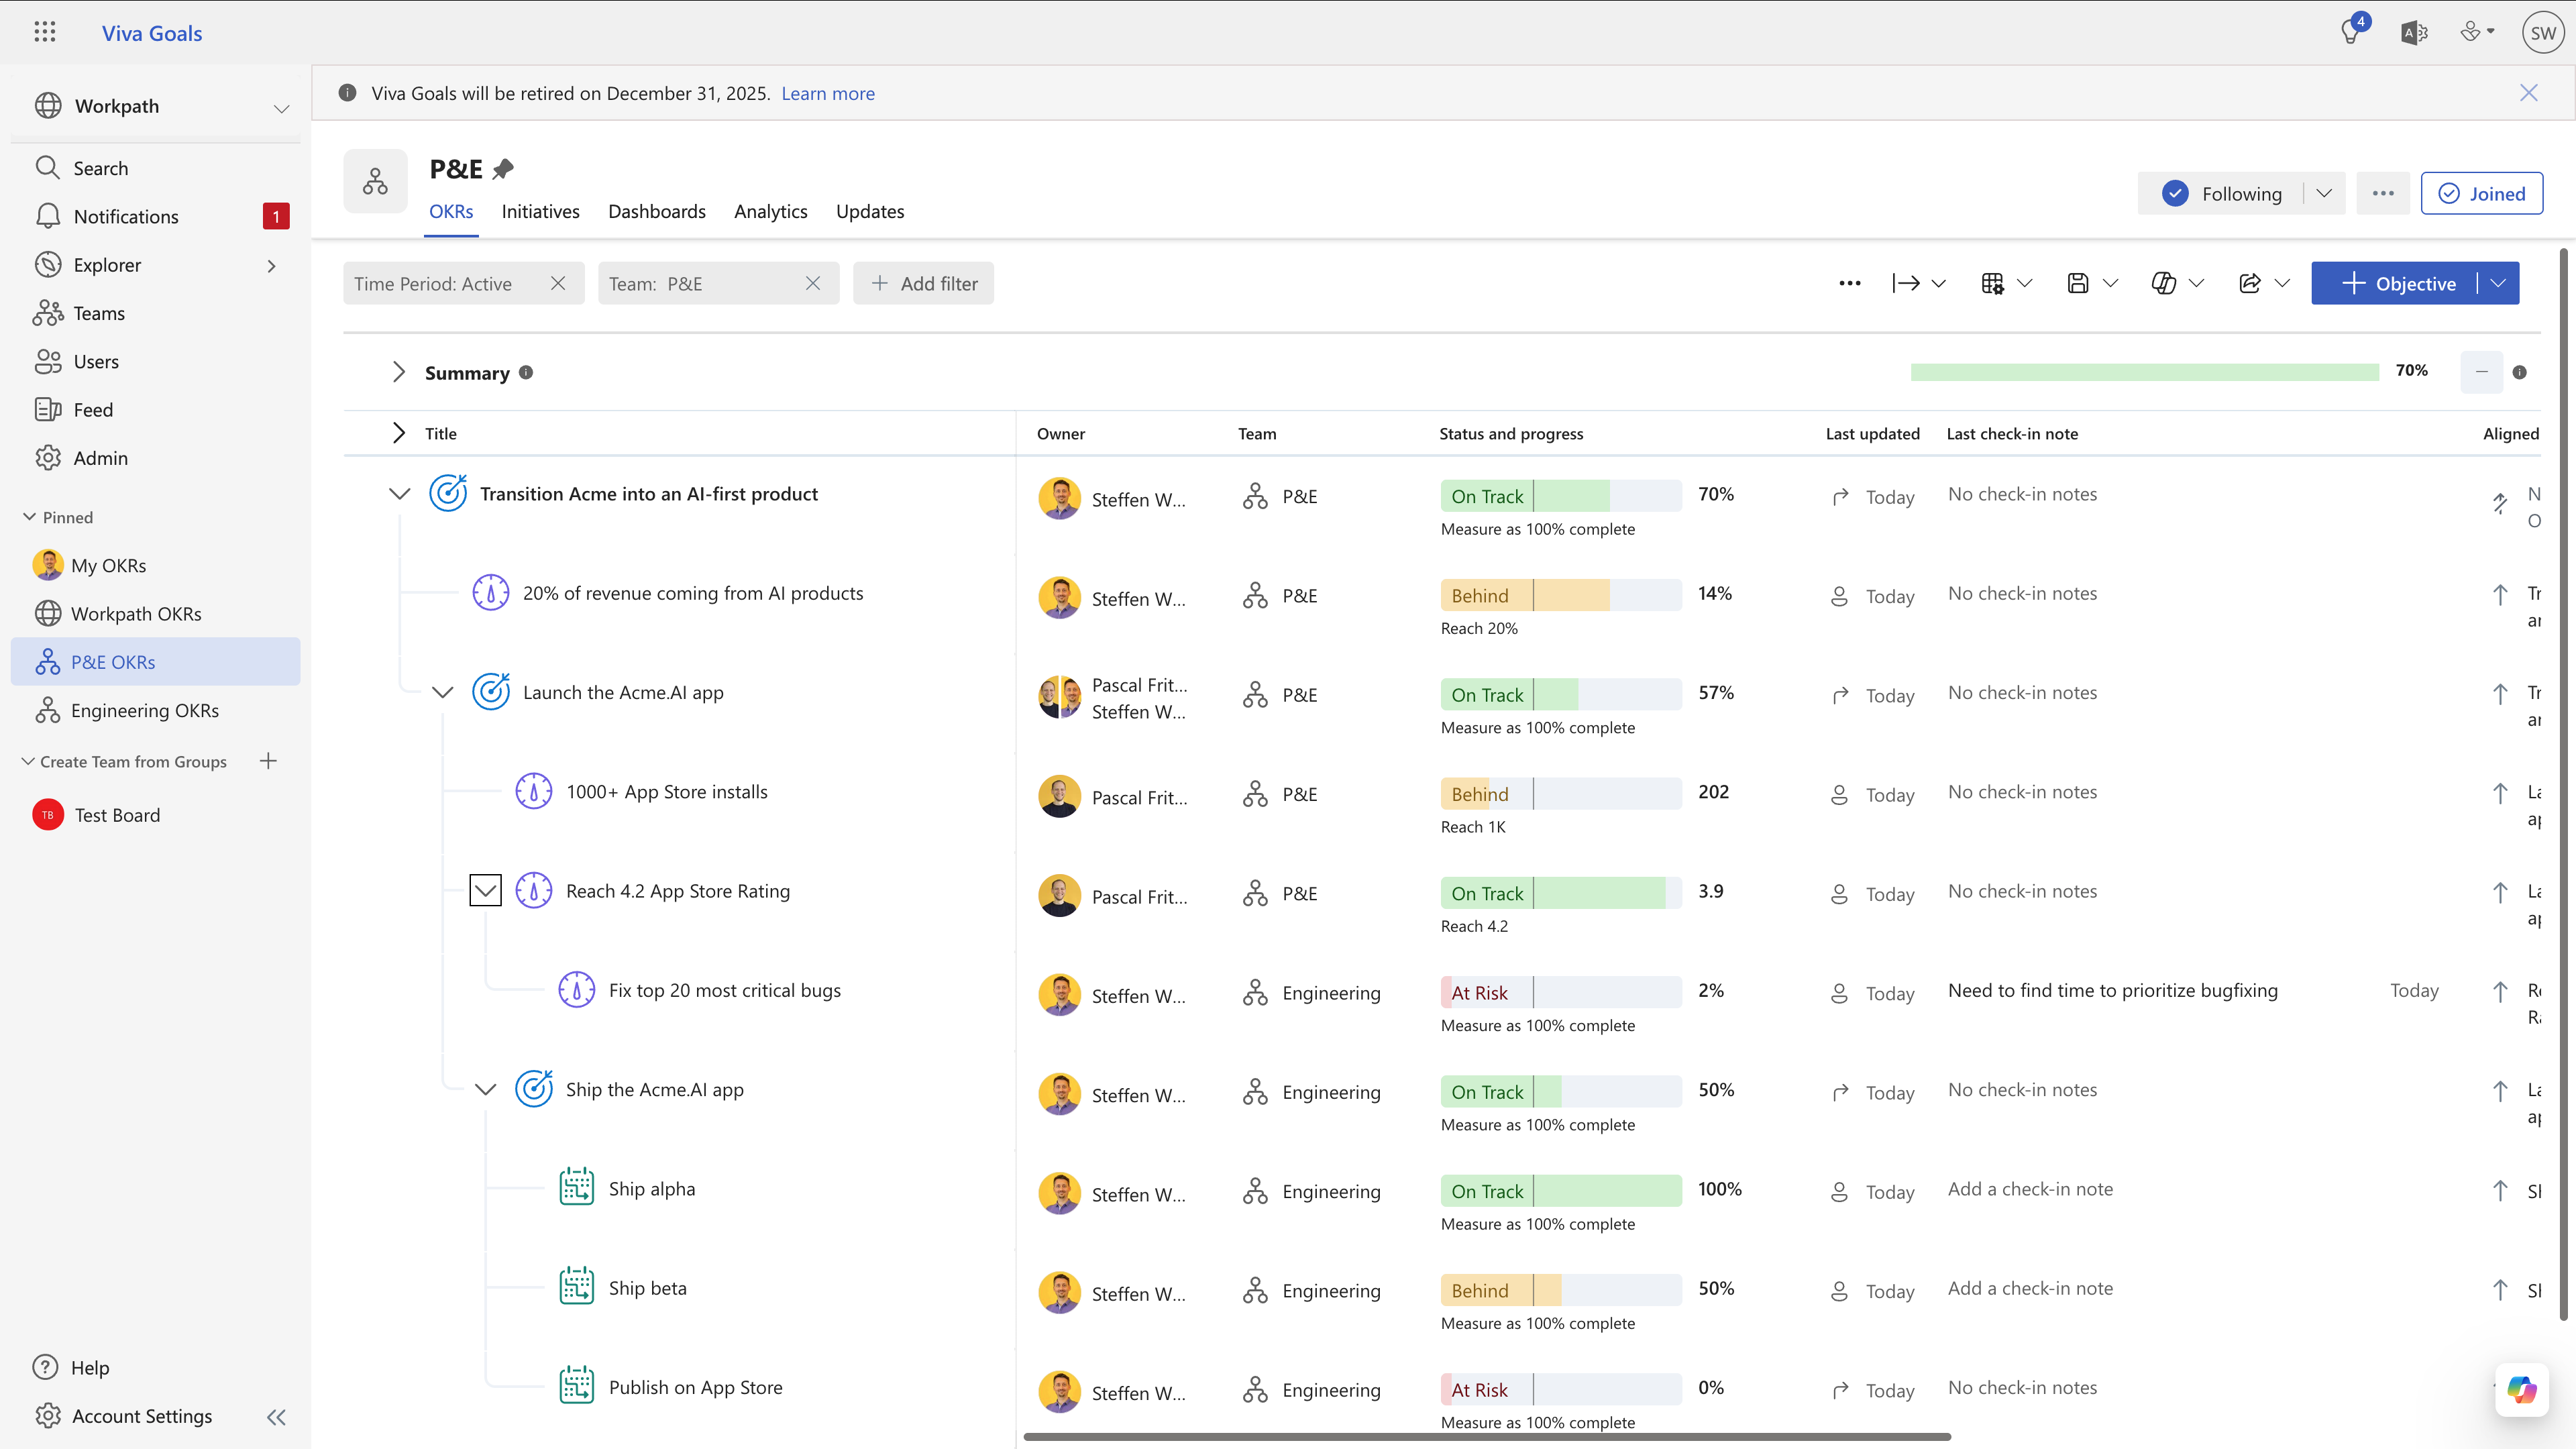Remove the Time Period: Active filter
2576x1449 pixels.
coord(558,283)
